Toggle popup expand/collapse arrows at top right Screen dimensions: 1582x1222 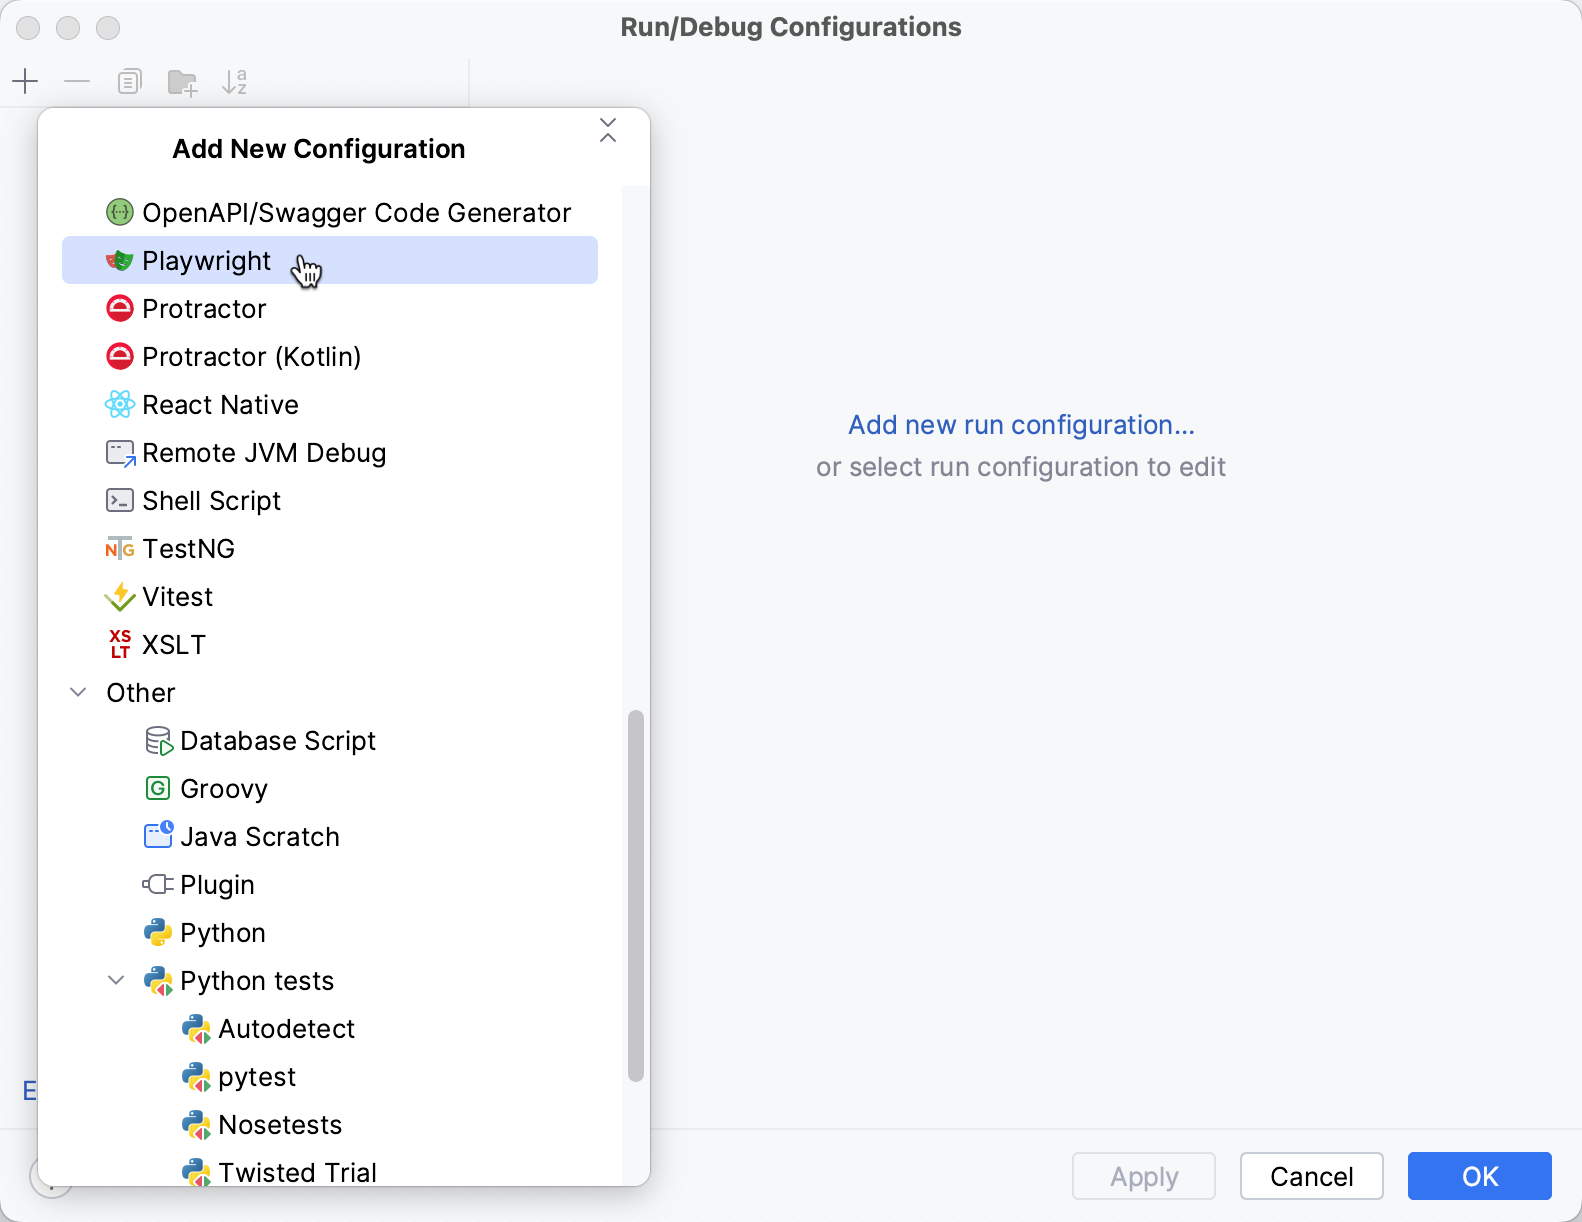[x=608, y=130]
